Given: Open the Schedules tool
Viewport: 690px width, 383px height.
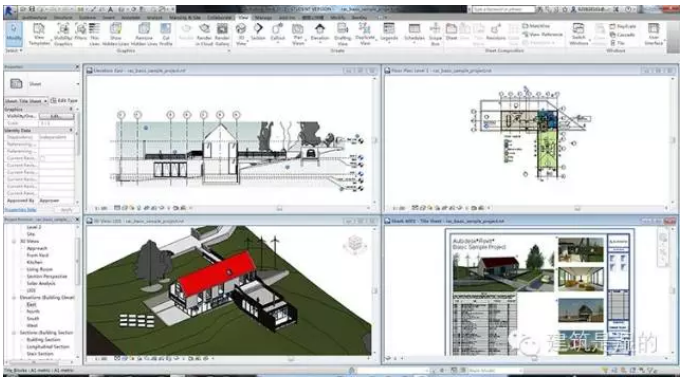Looking at the screenshot, I should pyautogui.click(x=414, y=32).
